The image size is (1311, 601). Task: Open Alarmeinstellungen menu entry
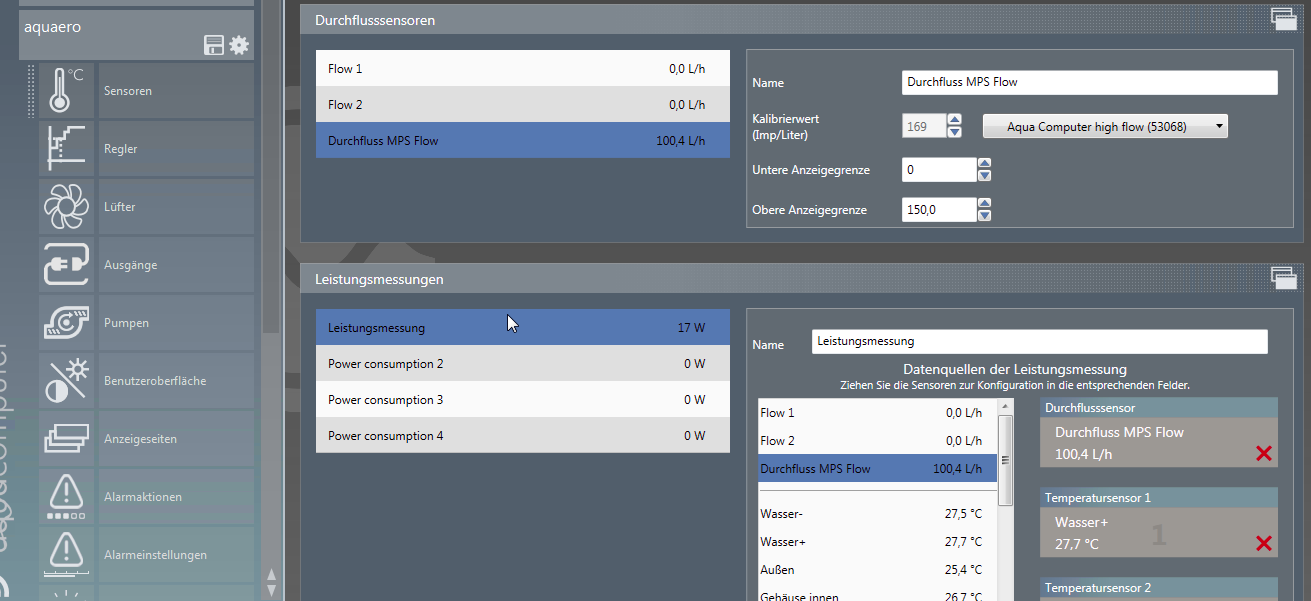pyautogui.click(x=176, y=554)
